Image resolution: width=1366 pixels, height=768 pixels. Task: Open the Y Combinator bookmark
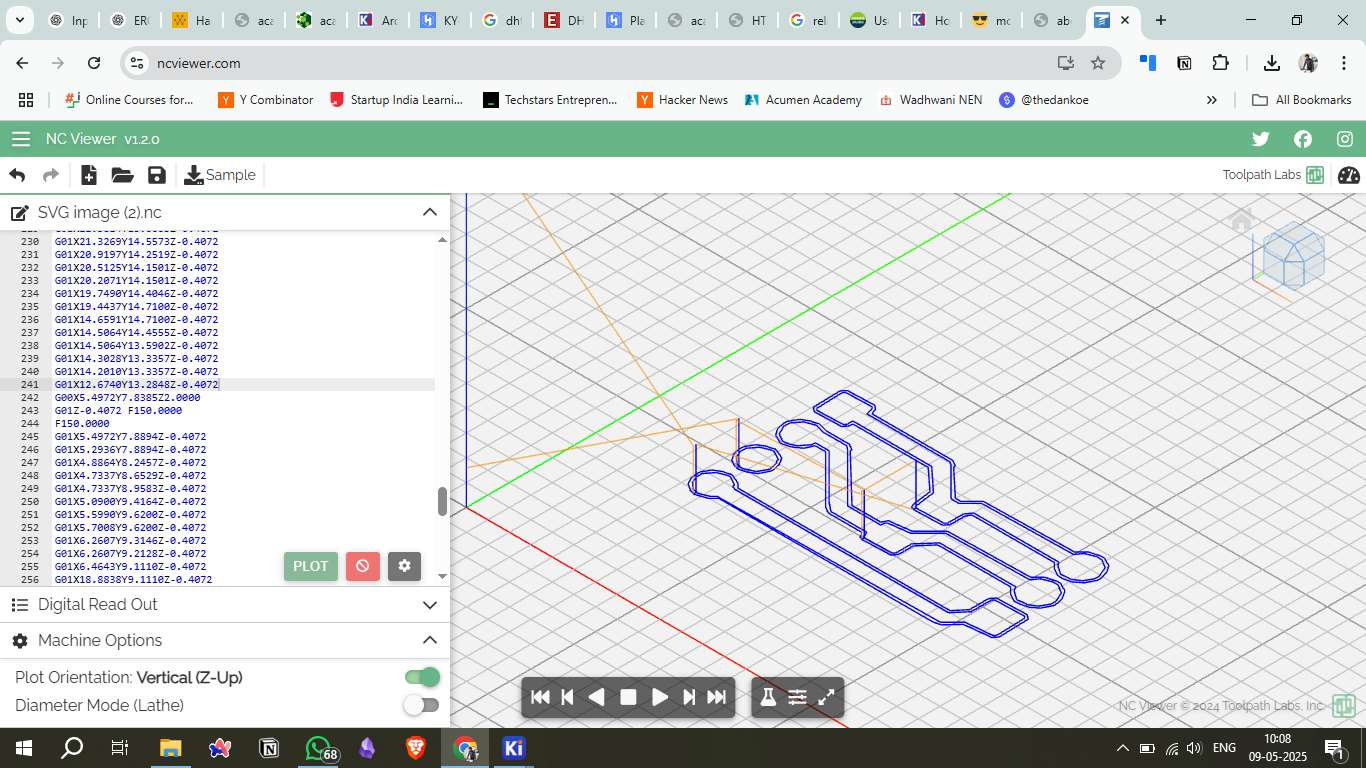[266, 100]
